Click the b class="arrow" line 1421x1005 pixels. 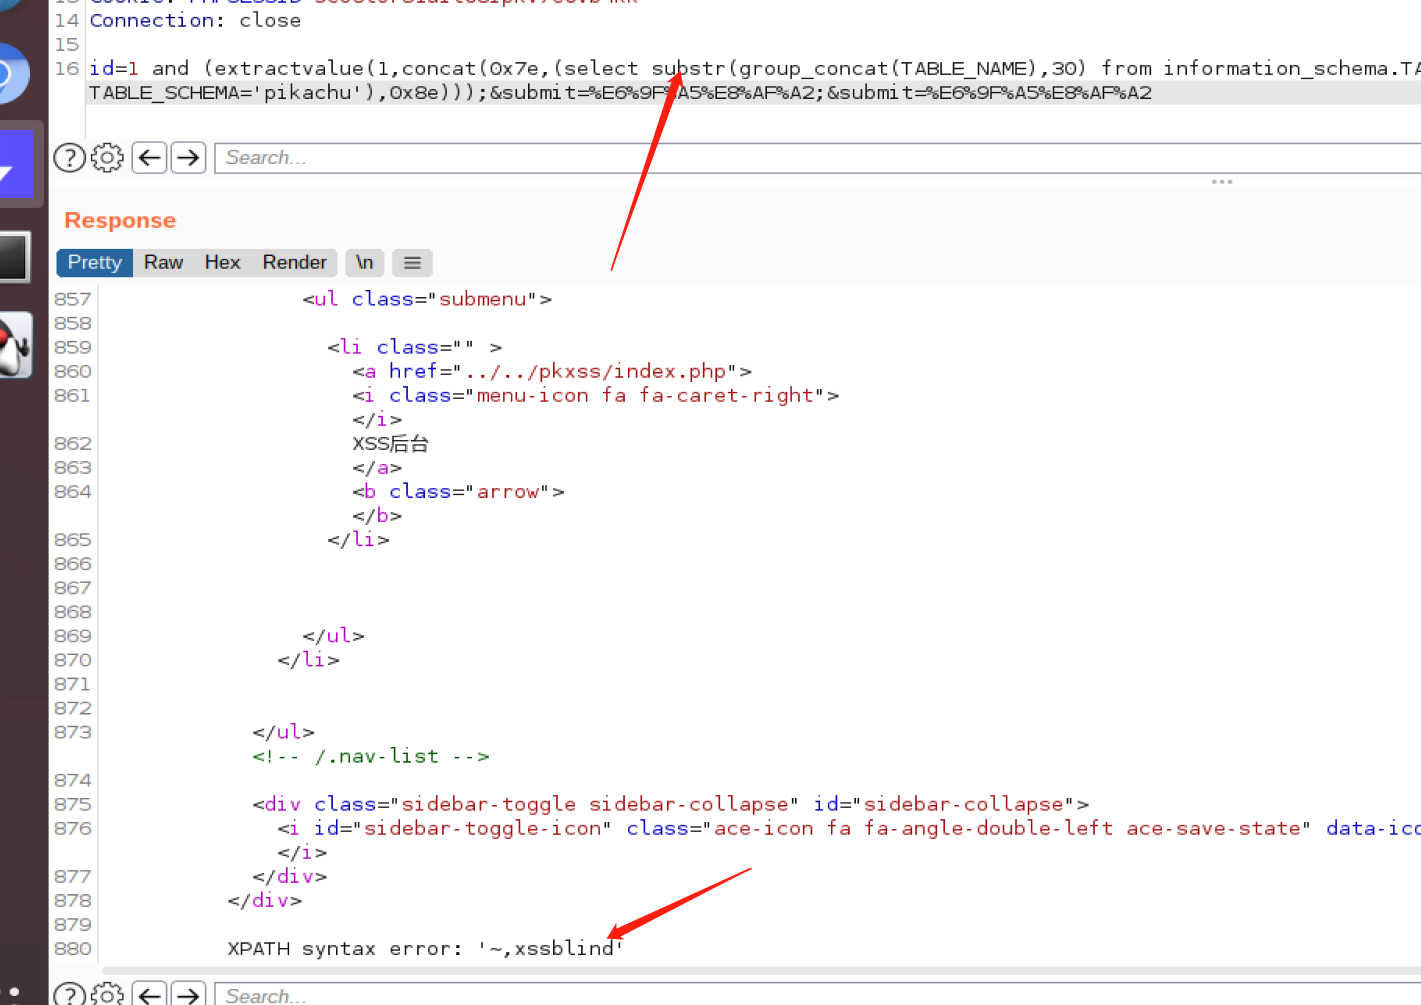(458, 491)
